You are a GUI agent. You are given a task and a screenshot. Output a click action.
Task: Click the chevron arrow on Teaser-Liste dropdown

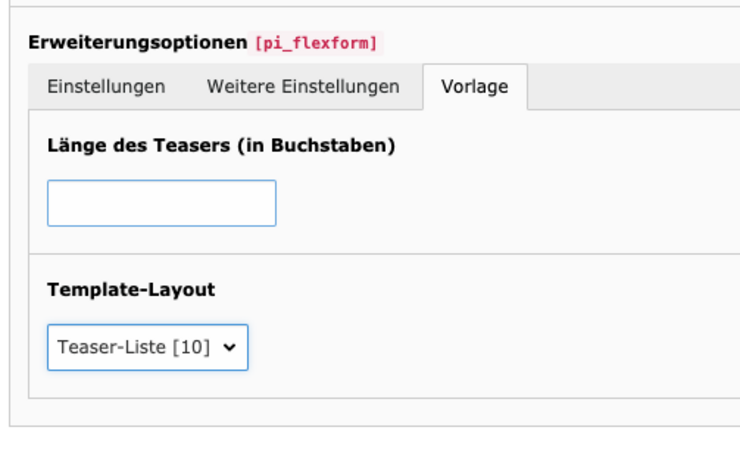[x=230, y=347]
